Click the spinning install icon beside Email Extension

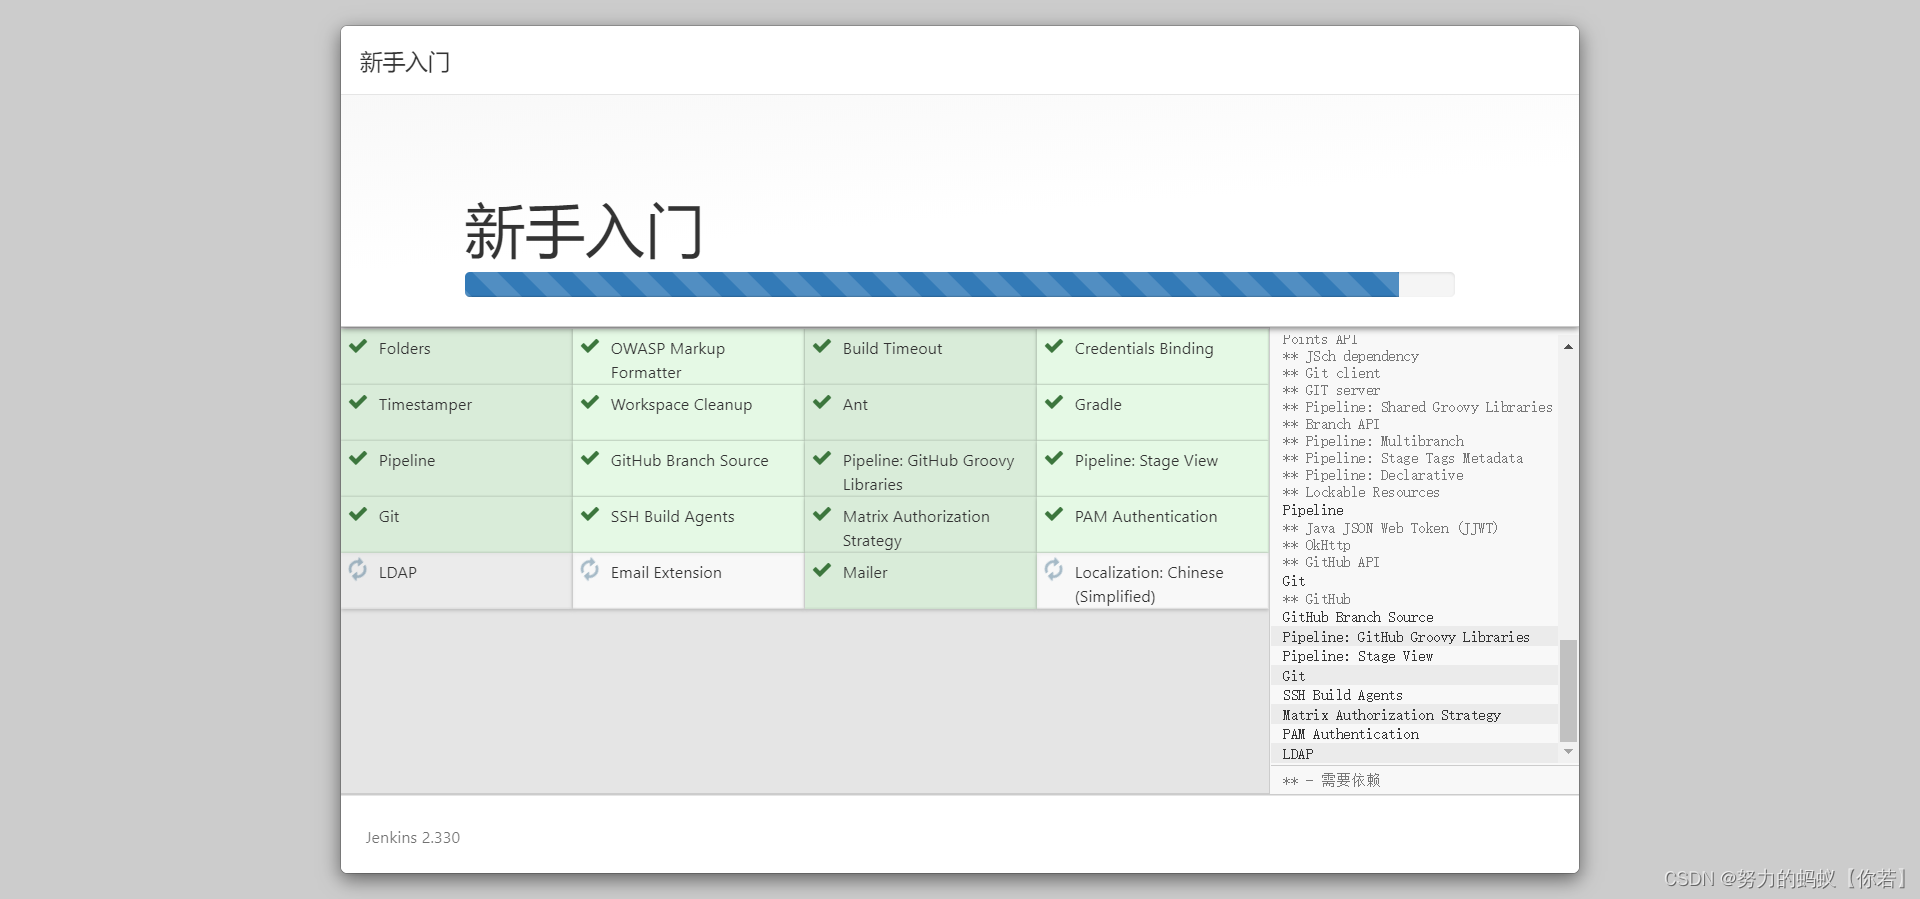590,569
